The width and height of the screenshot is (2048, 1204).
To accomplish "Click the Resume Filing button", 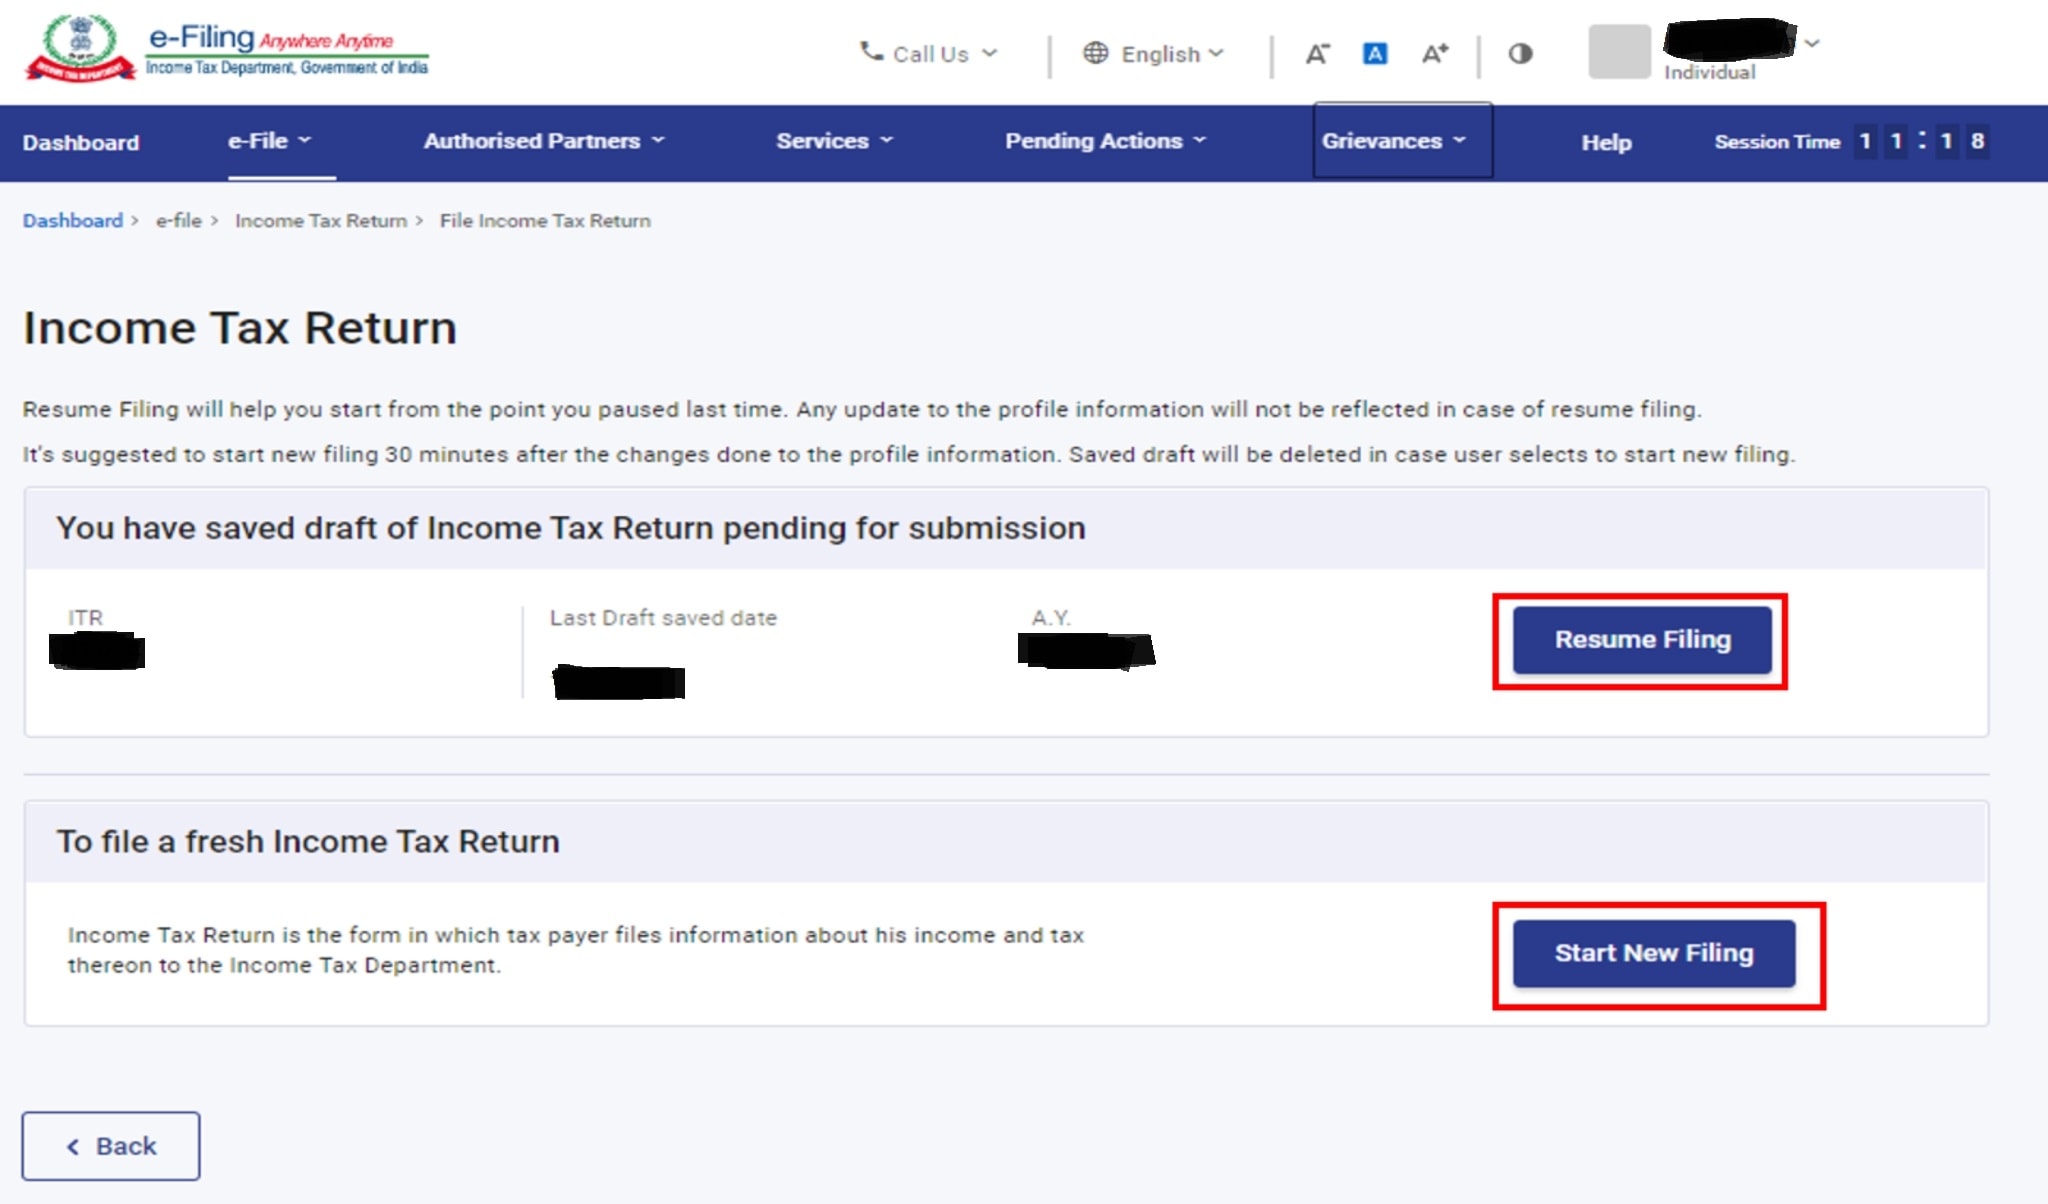I will tap(1641, 640).
